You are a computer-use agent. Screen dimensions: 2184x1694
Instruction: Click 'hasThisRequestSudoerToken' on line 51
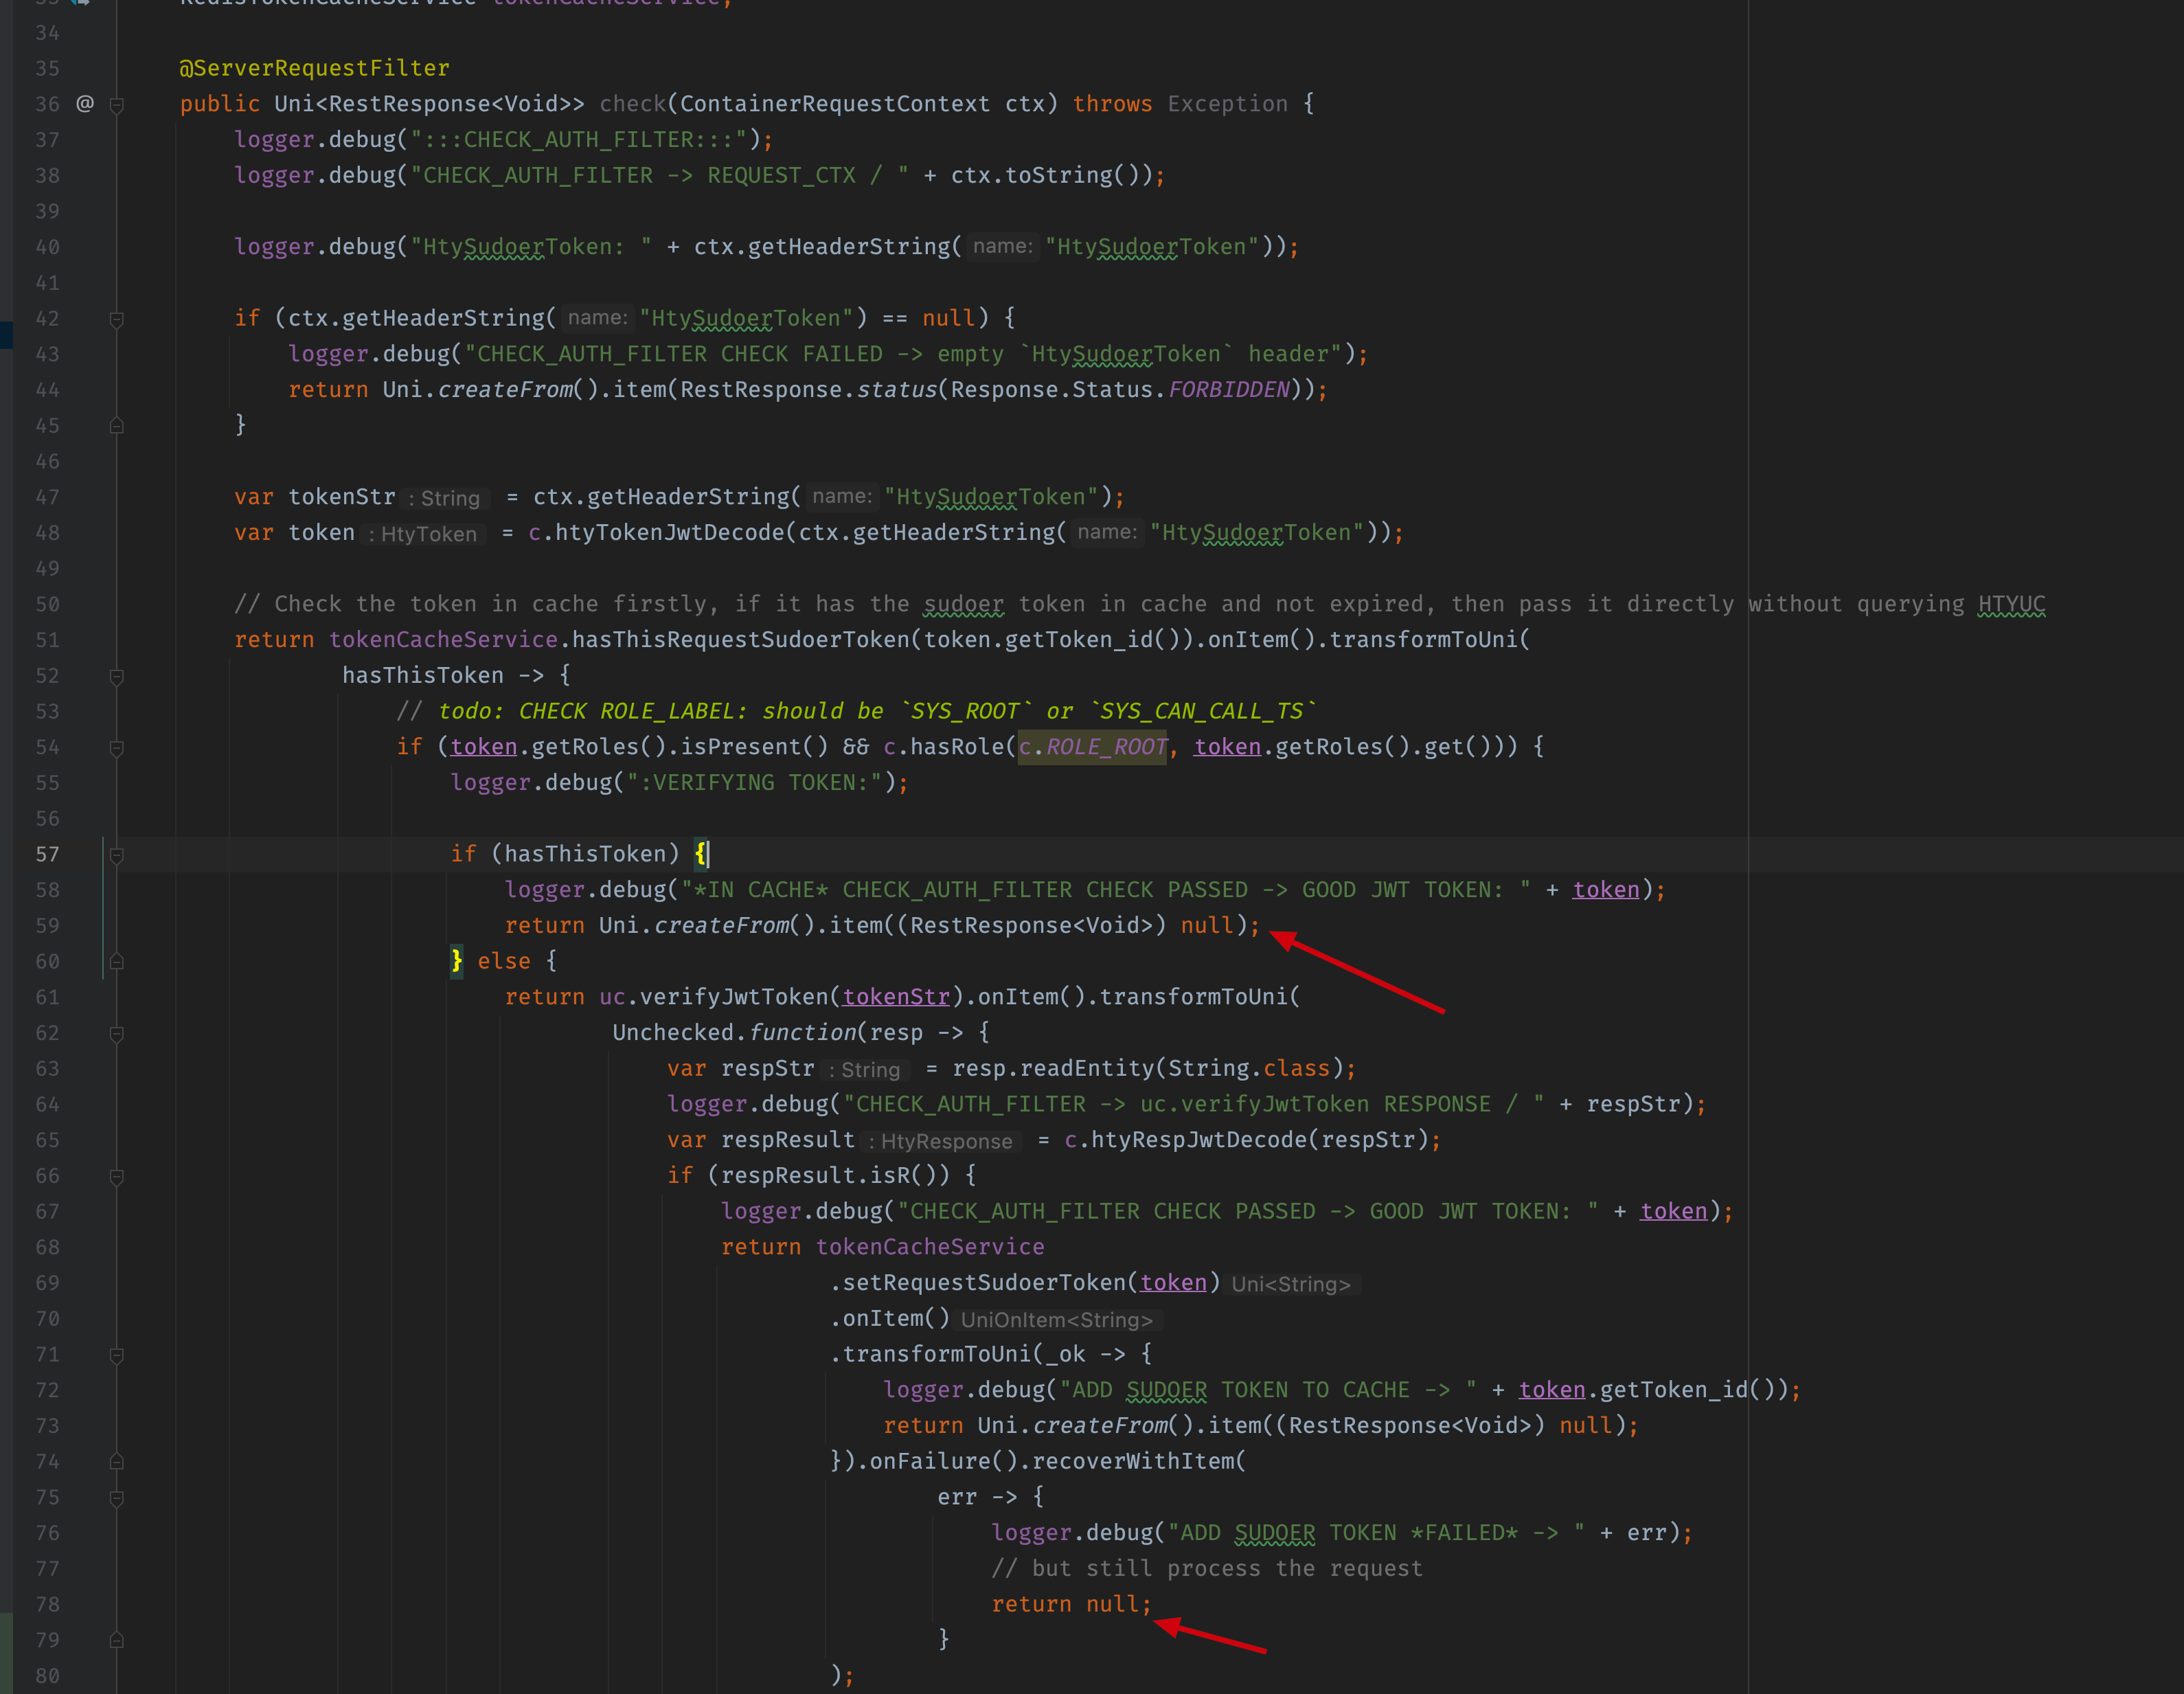click(x=741, y=640)
